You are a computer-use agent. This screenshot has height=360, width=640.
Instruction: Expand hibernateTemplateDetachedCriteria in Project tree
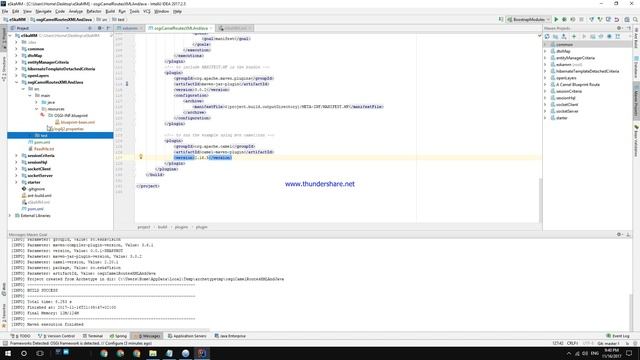click(17, 69)
